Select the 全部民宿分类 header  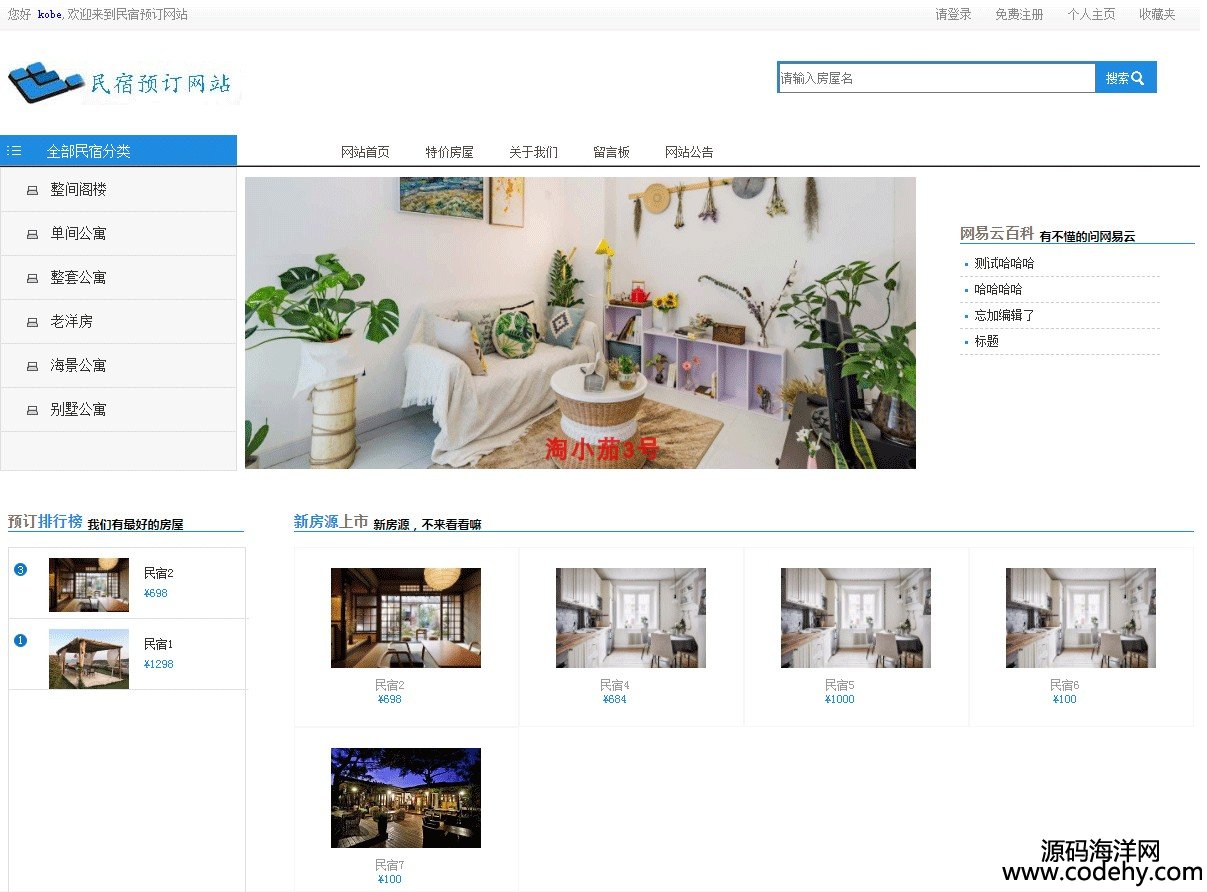[x=118, y=150]
